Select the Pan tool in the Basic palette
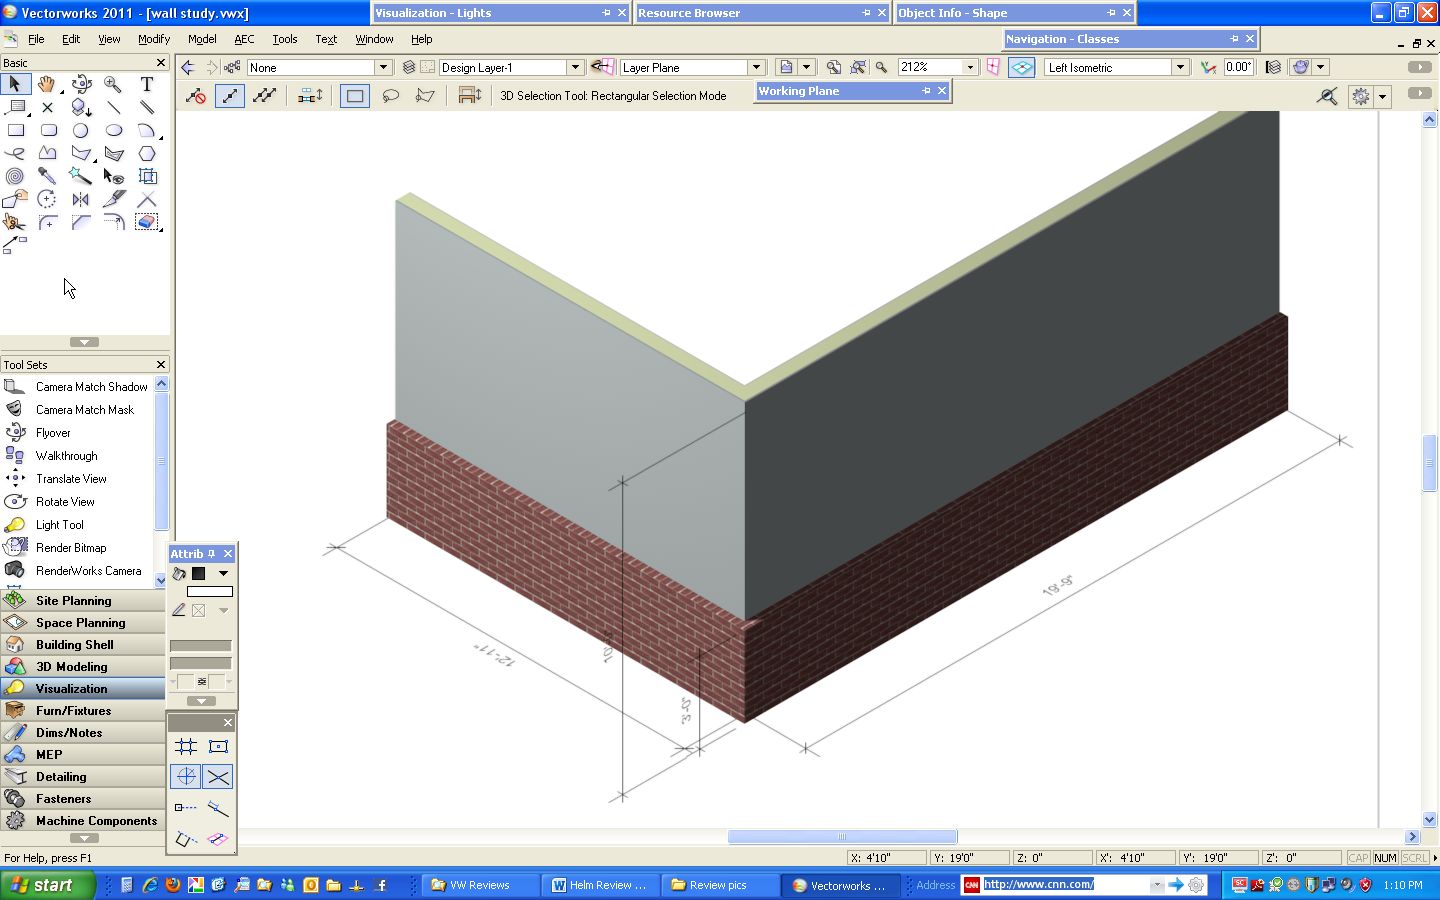Screen dimensions: 1440x900 (46, 84)
